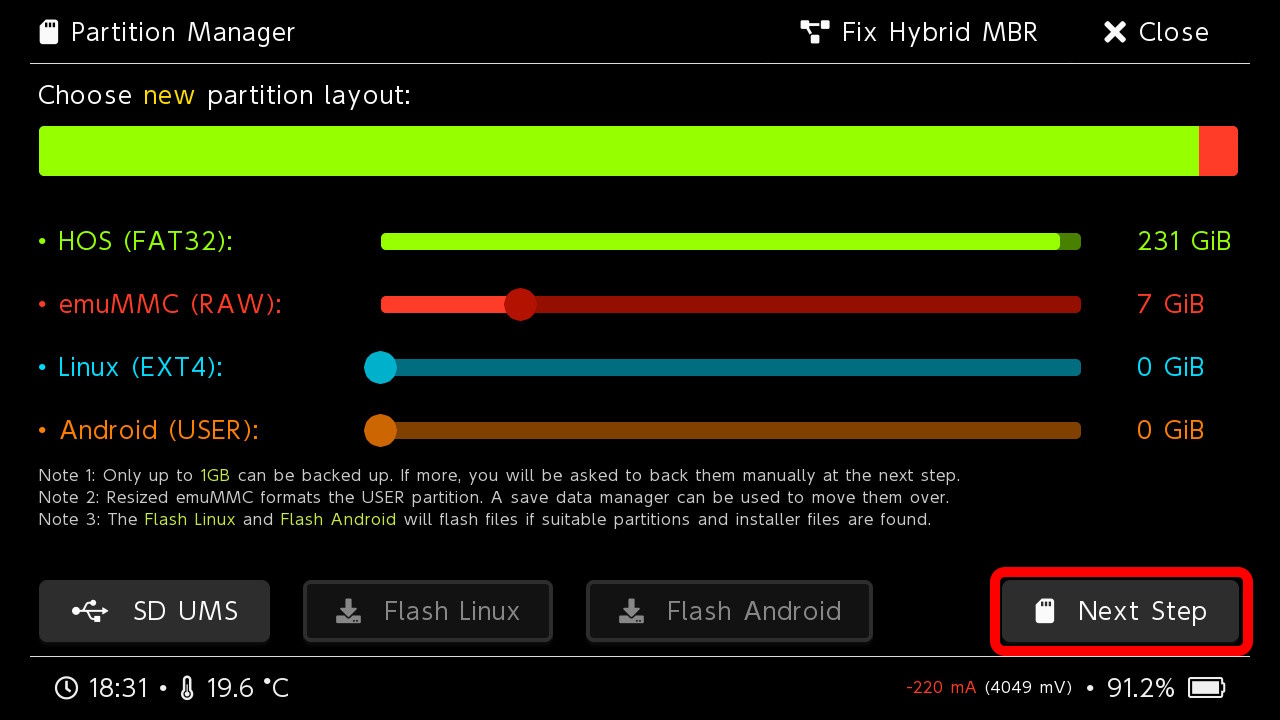
Task: Click the SD card icon on Next Step
Action: [x=1045, y=611]
